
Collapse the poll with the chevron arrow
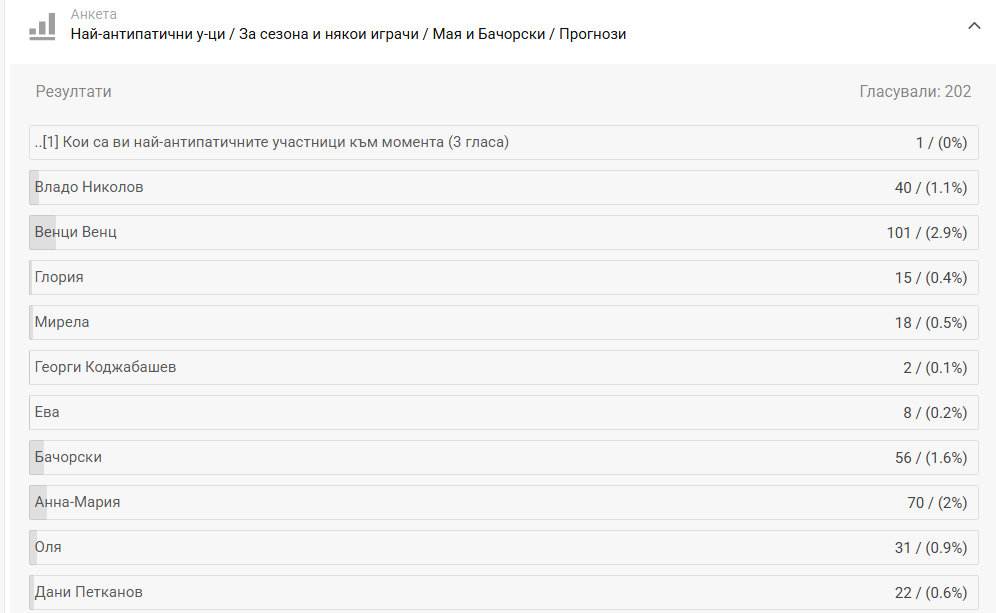point(974,26)
